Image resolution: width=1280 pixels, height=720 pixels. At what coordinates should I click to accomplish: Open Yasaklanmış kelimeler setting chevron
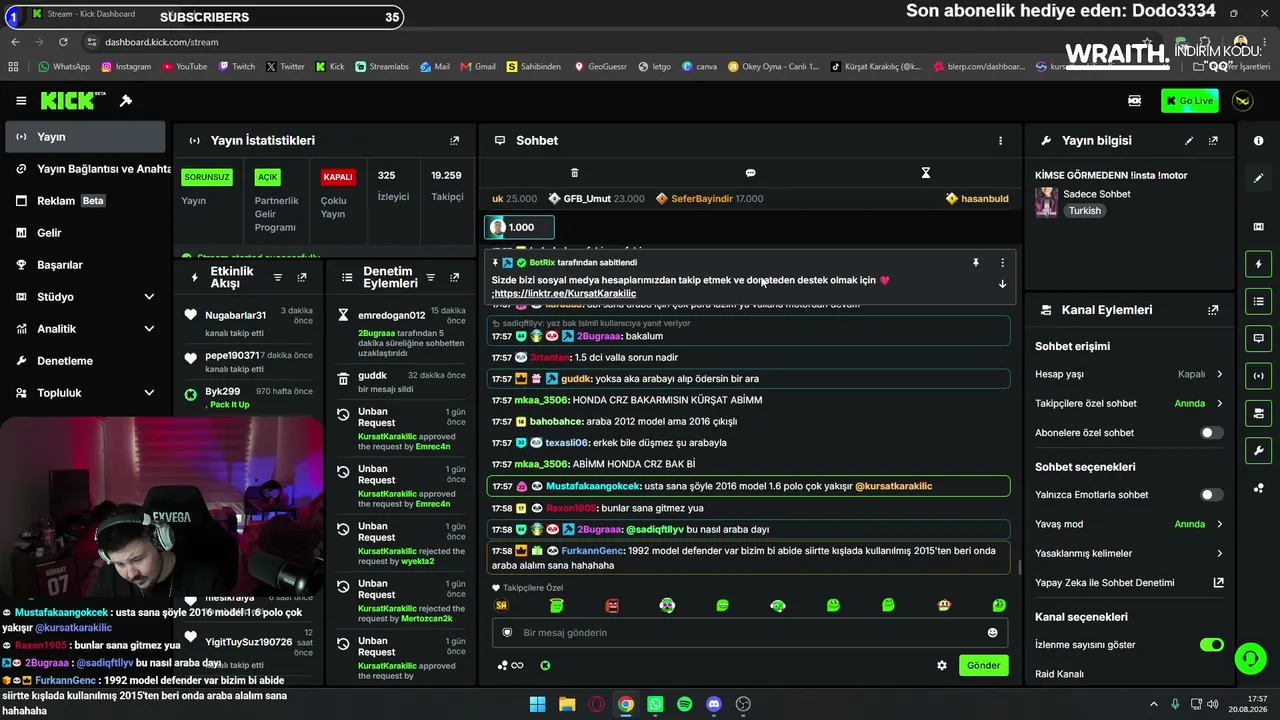[x=1219, y=554]
